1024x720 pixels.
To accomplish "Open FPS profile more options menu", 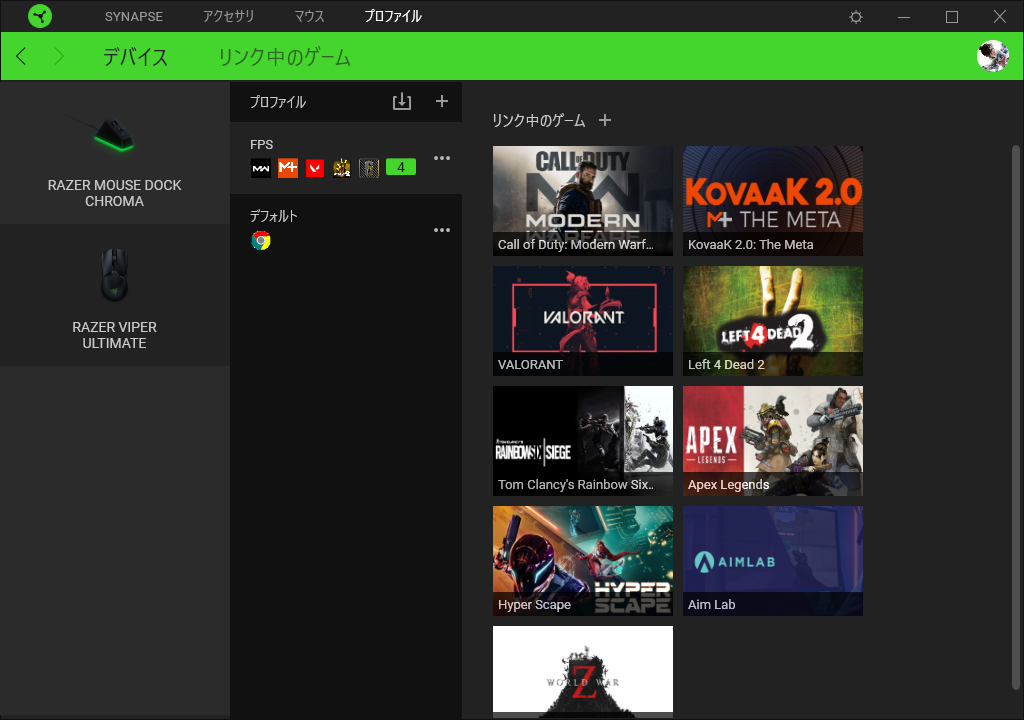I will (x=442, y=158).
